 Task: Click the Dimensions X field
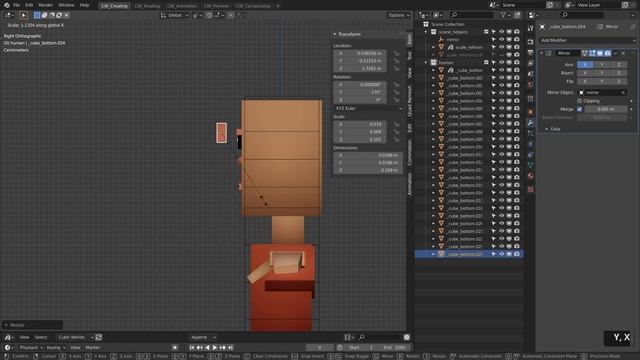click(368, 155)
